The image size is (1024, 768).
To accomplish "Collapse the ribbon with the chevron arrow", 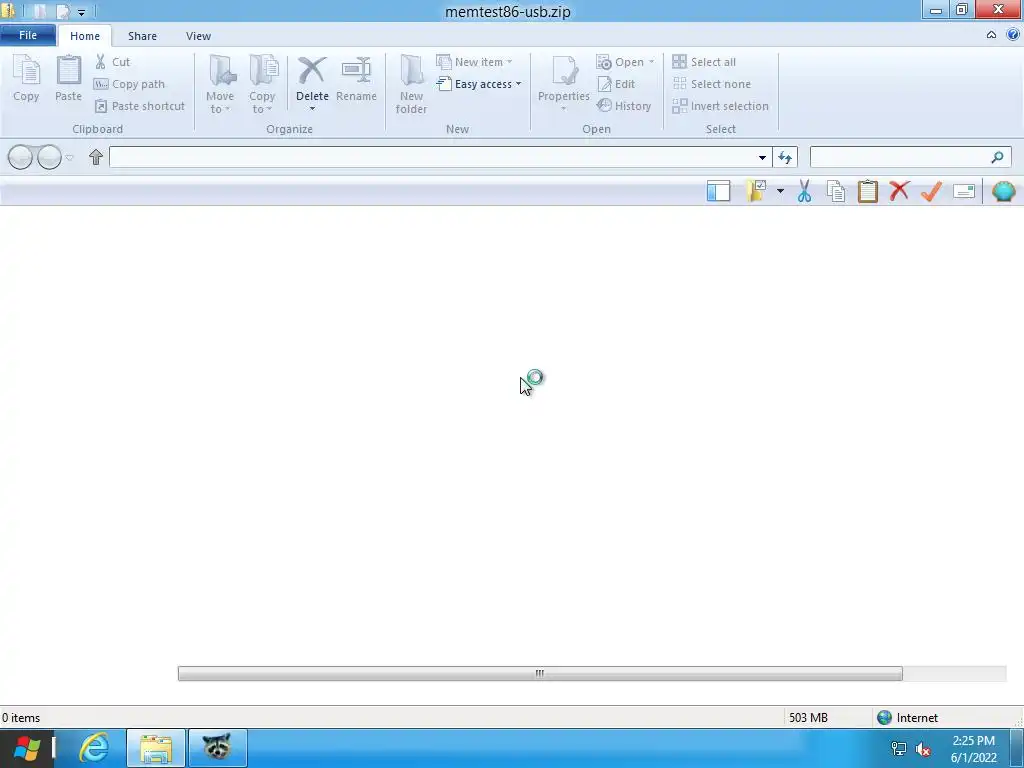I will (x=991, y=35).
